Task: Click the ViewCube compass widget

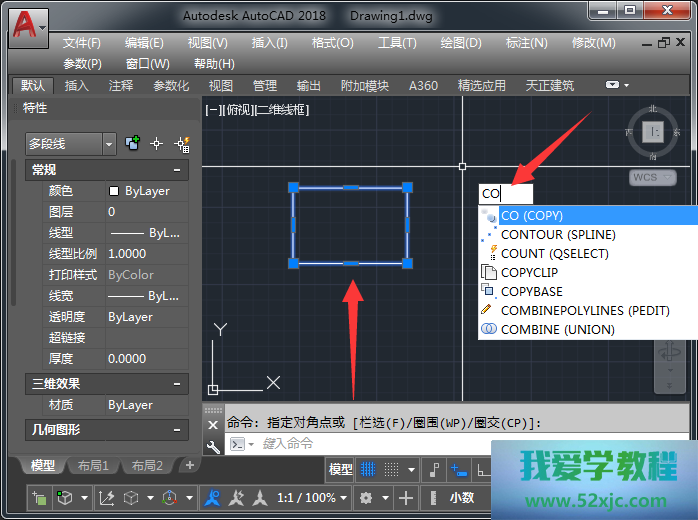Action: tap(652, 133)
